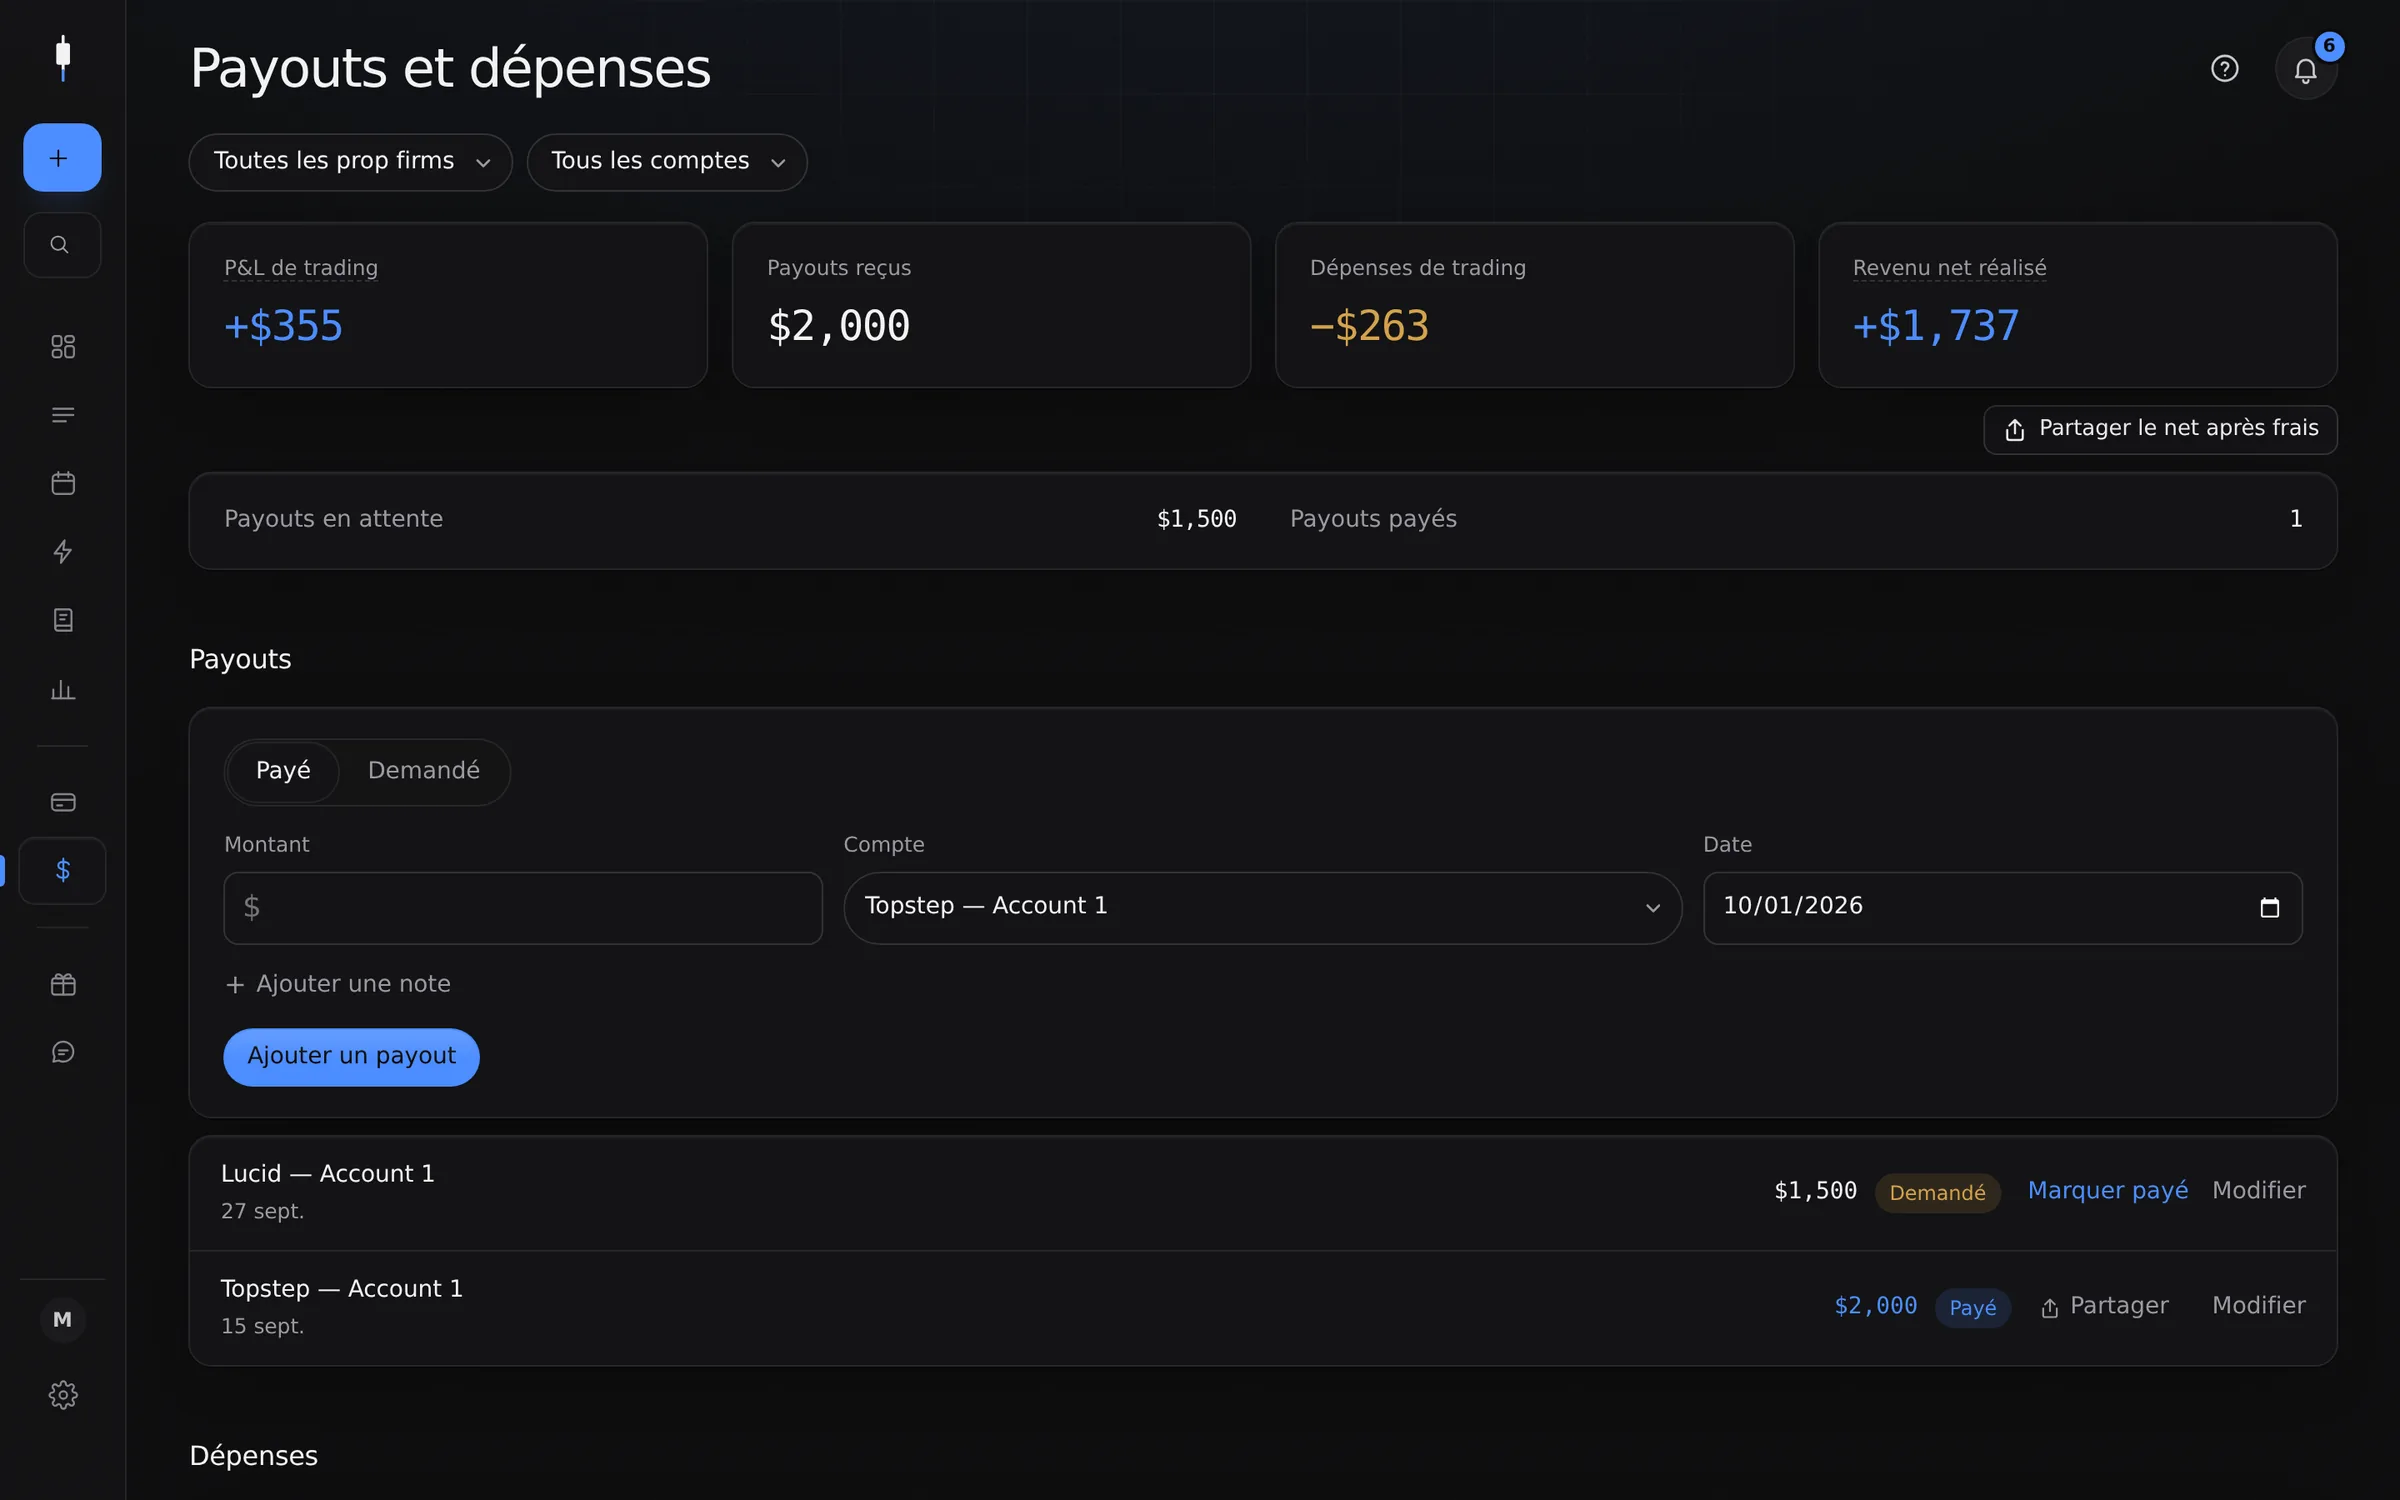Viewport: 2400px width, 1500px height.
Task: Click the Payé badge on Topstep row
Action: [1972, 1308]
